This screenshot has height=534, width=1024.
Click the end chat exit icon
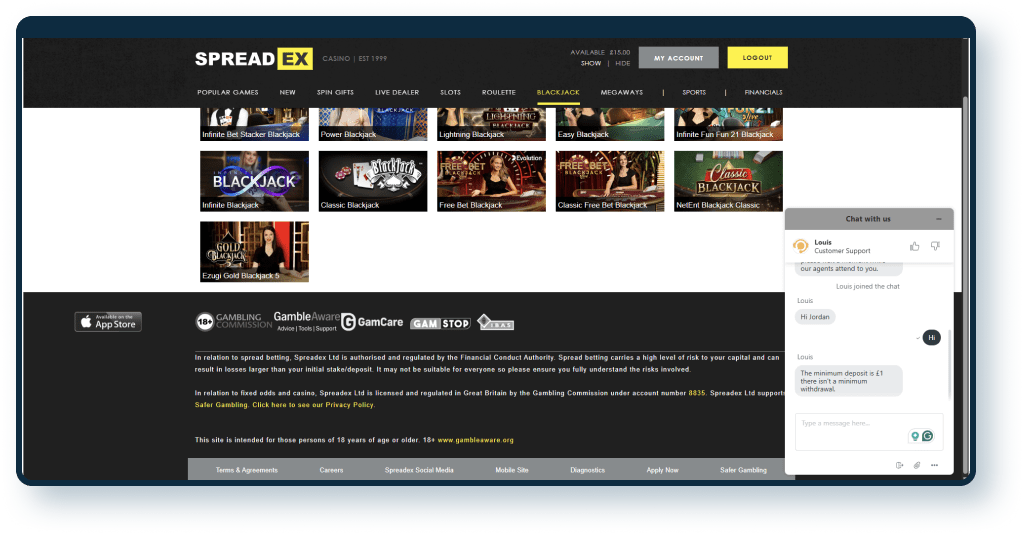(x=899, y=465)
